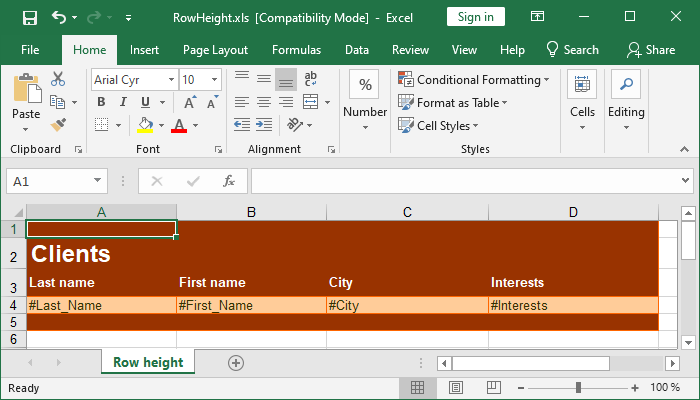Click the Increase Indent icon
Viewport: 700px width, 400px height.
[x=264, y=125]
